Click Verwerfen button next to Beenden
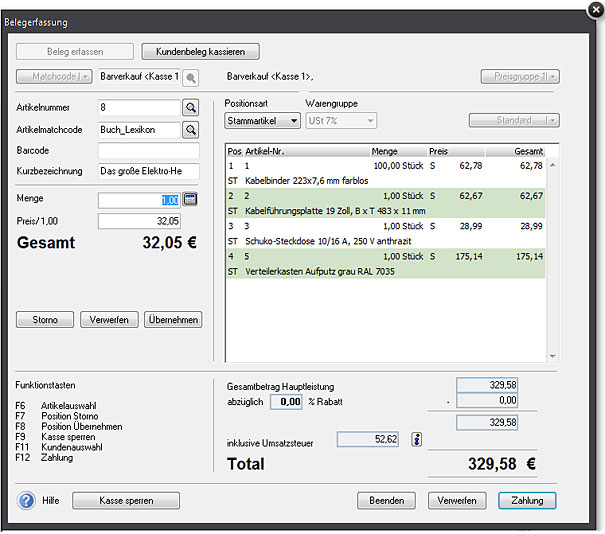The height and width of the screenshot is (534, 605). pos(457,500)
